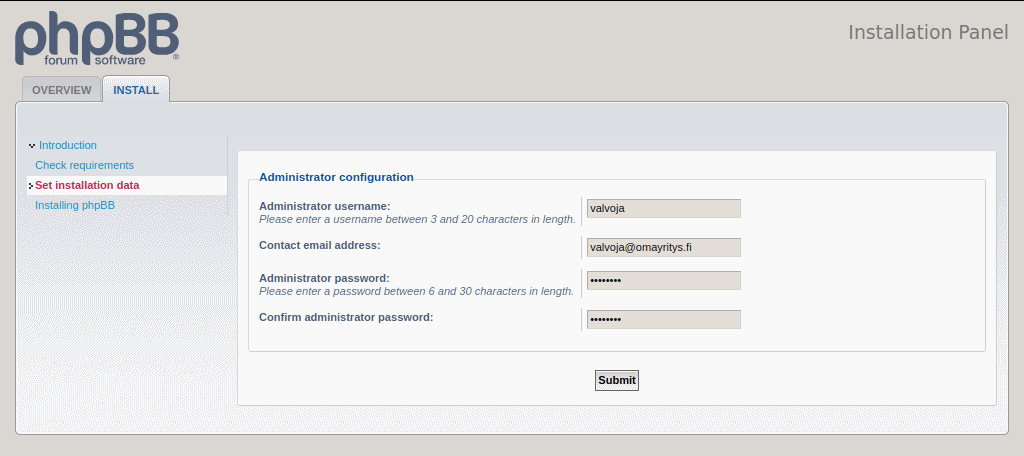This screenshot has height=456, width=1024.
Task: Click the arrow marker beside Set installation data
Action: pos(31,186)
